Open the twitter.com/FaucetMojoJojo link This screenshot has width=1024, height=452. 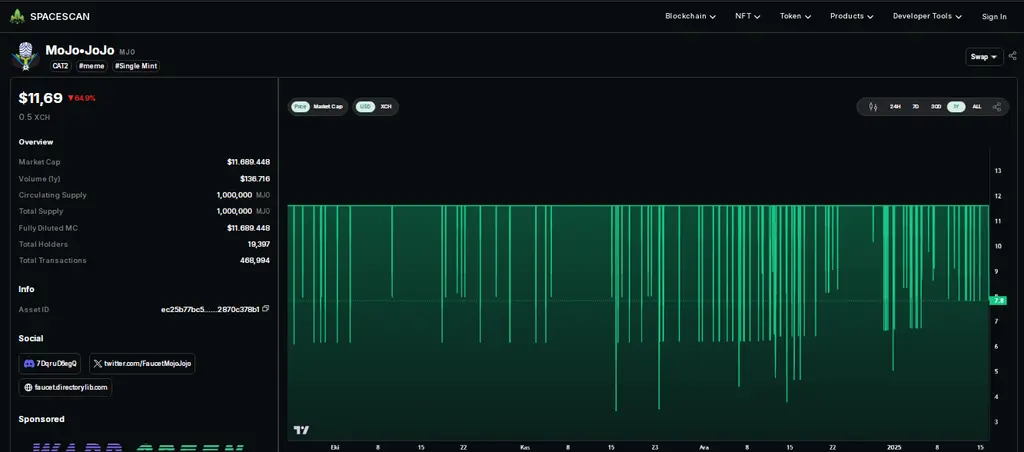pyautogui.click(x=142, y=363)
